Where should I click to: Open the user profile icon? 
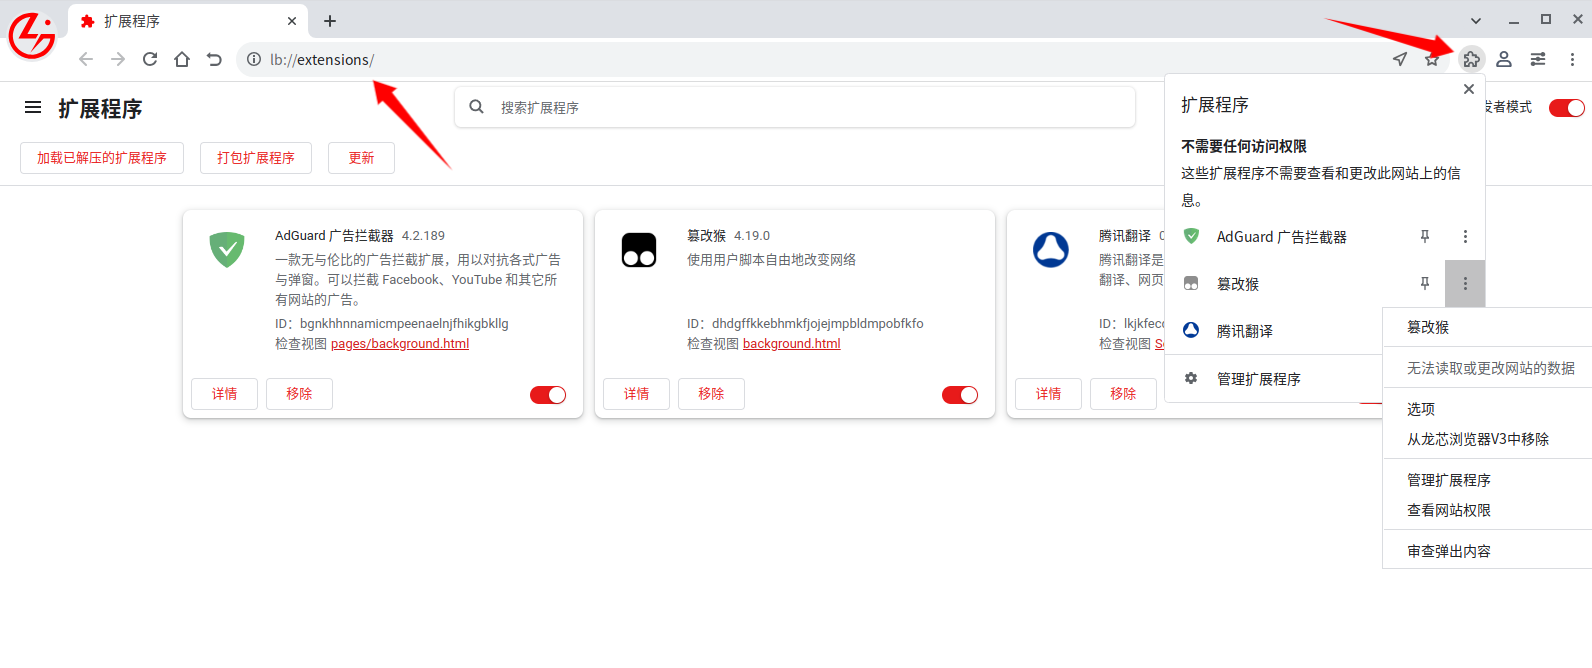coord(1504,59)
